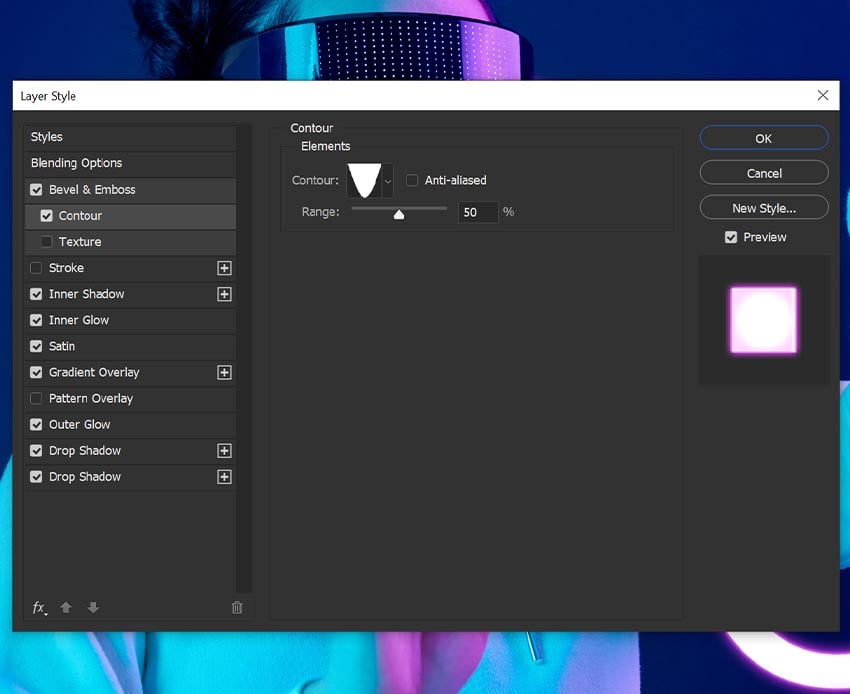Uncheck the first Drop Shadow checkbox
The image size is (850, 694).
(36, 451)
